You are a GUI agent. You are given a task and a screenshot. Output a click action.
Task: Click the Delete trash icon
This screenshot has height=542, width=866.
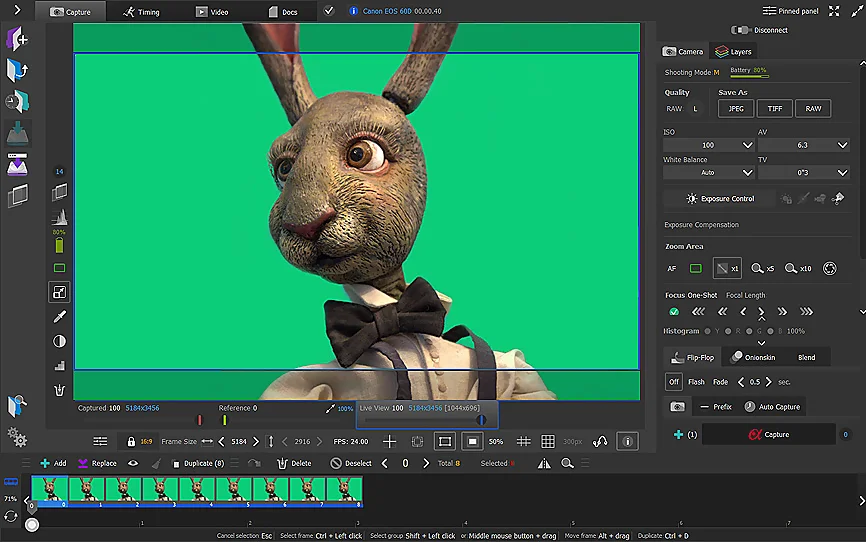click(281, 463)
